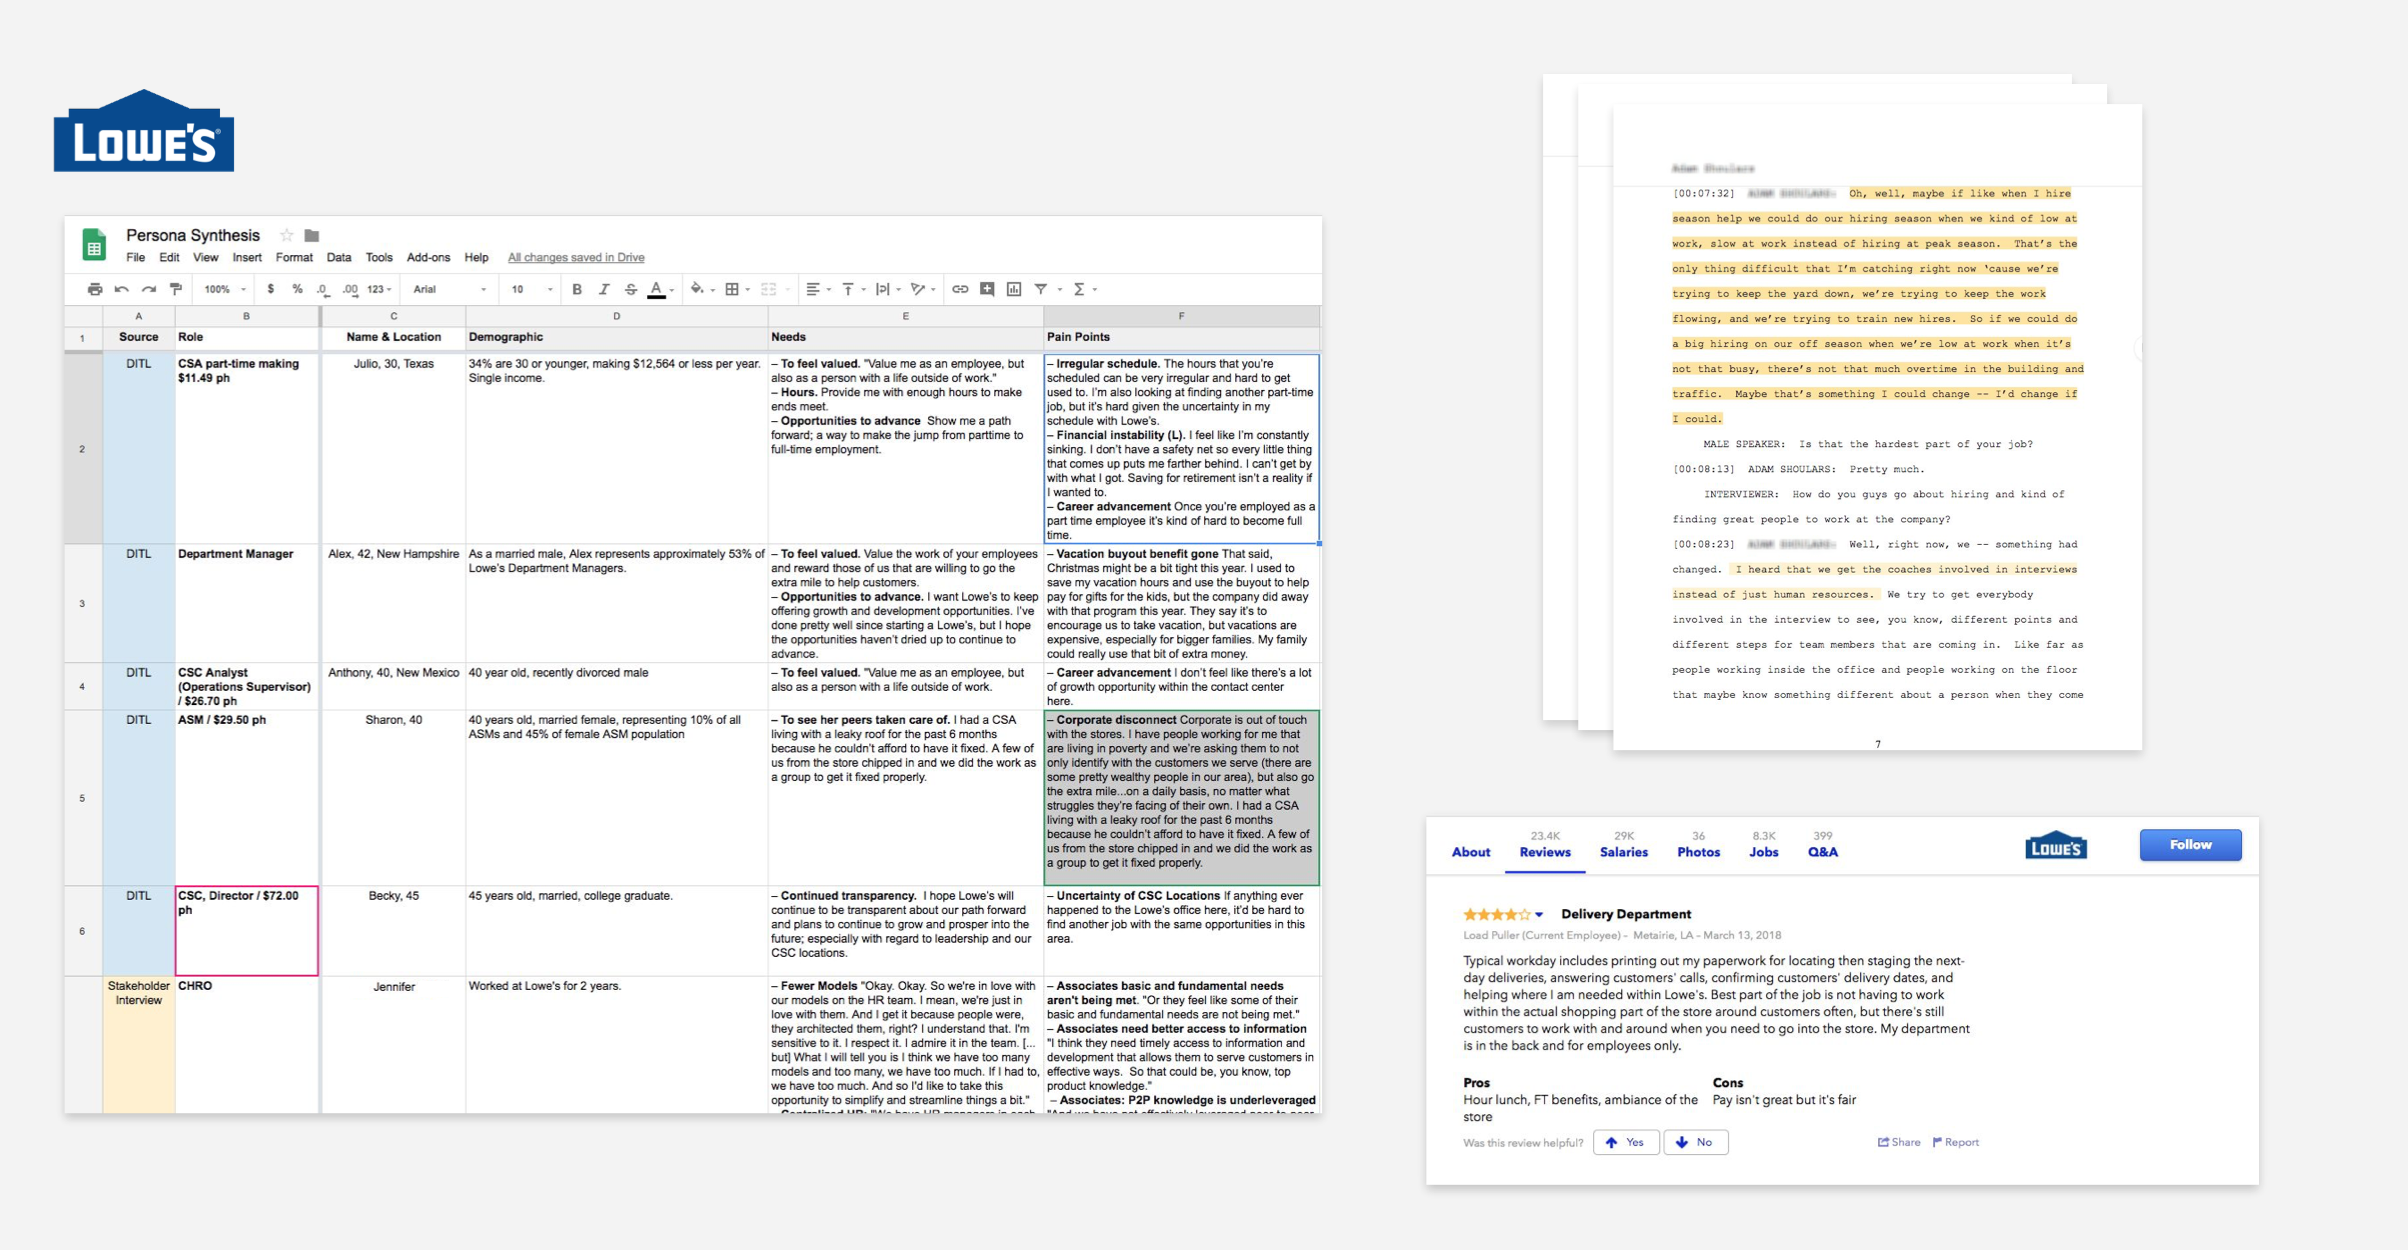Screen dimensions: 2408x1250
Task: Switch to the Jobs tab
Action: pyautogui.click(x=1763, y=845)
